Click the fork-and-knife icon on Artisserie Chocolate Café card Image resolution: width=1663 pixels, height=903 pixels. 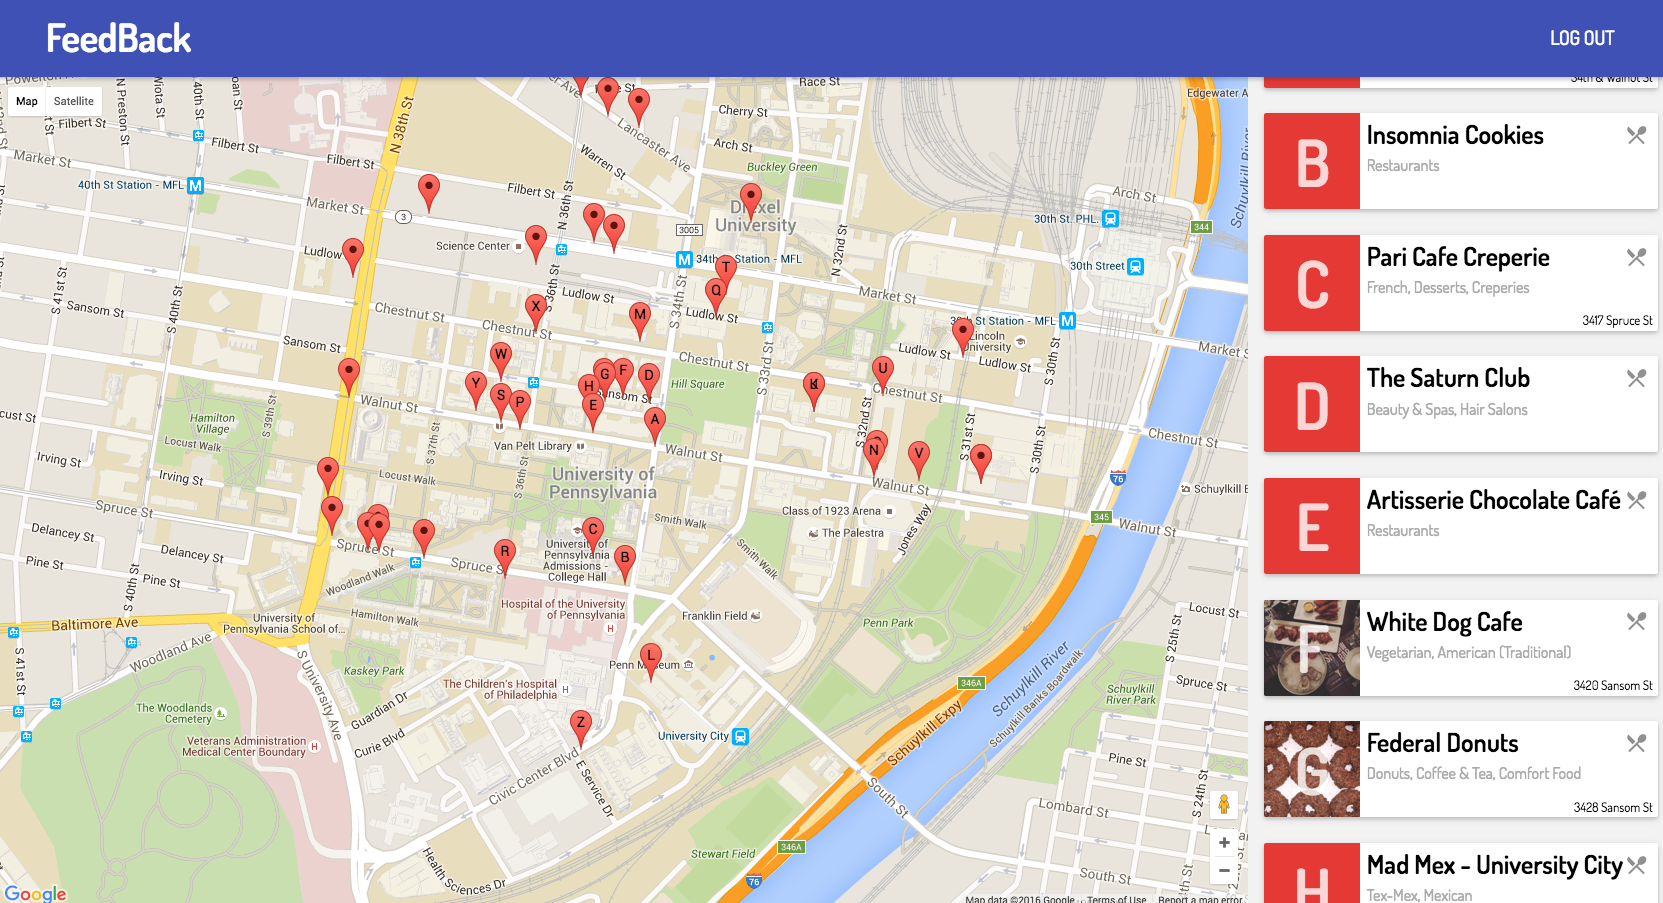[1636, 500]
